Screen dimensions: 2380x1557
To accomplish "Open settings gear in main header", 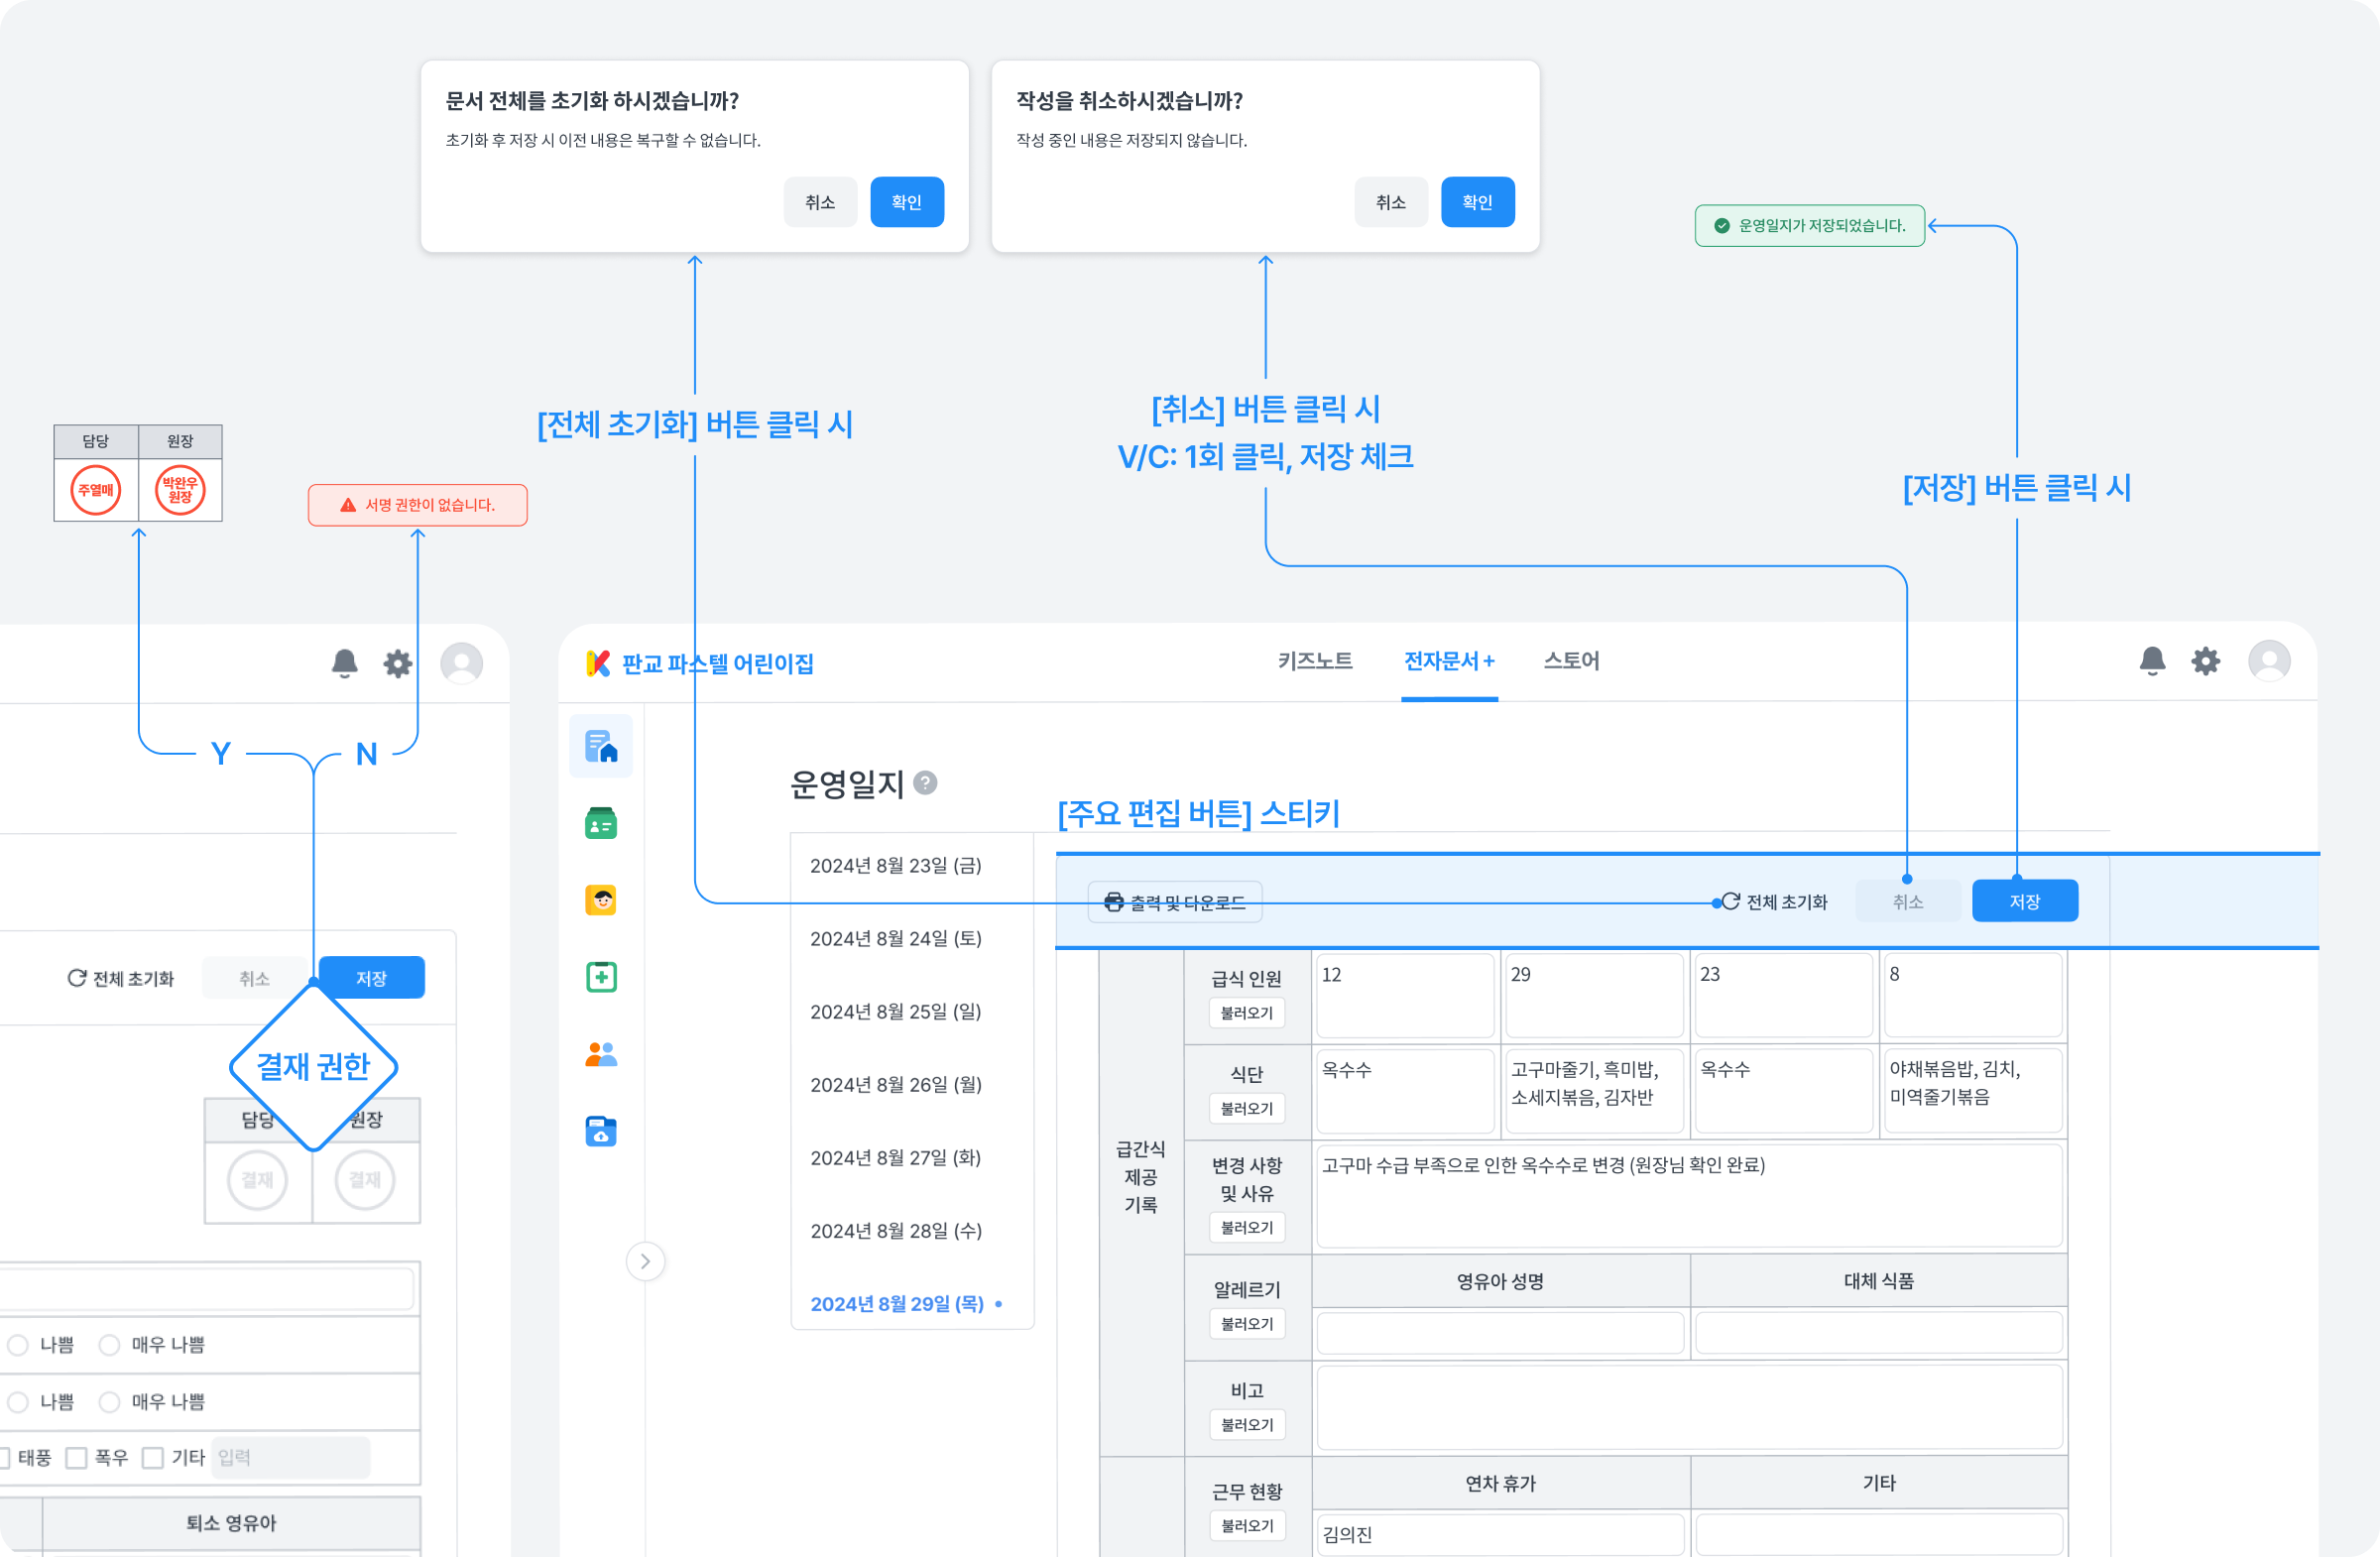I will pos(2205,661).
